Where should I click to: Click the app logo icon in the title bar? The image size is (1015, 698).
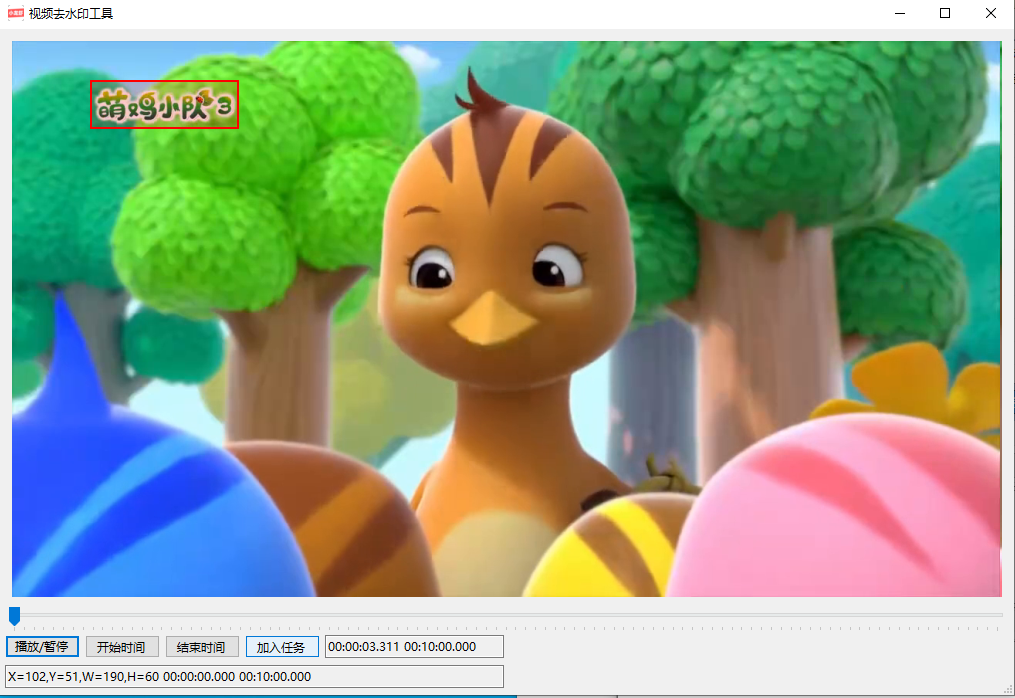pyautogui.click(x=14, y=13)
